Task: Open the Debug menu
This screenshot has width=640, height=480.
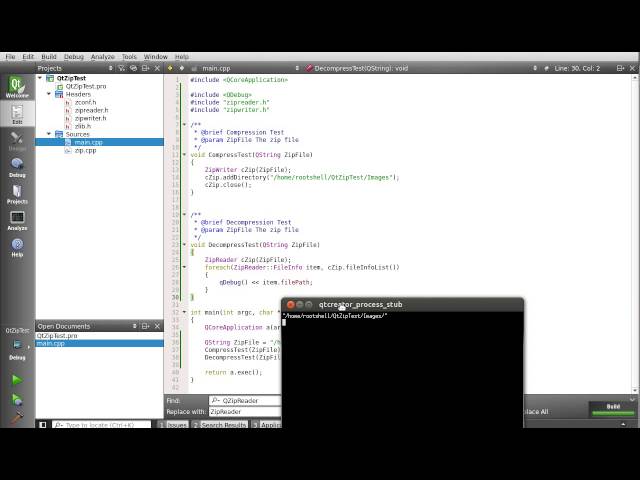Action: 74,57
